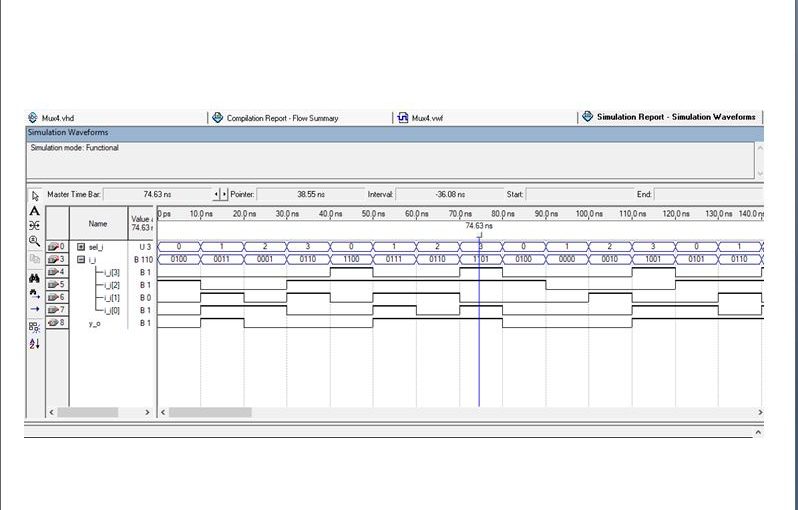Select the pointer selection tool
798x510 pixels.
34,195
